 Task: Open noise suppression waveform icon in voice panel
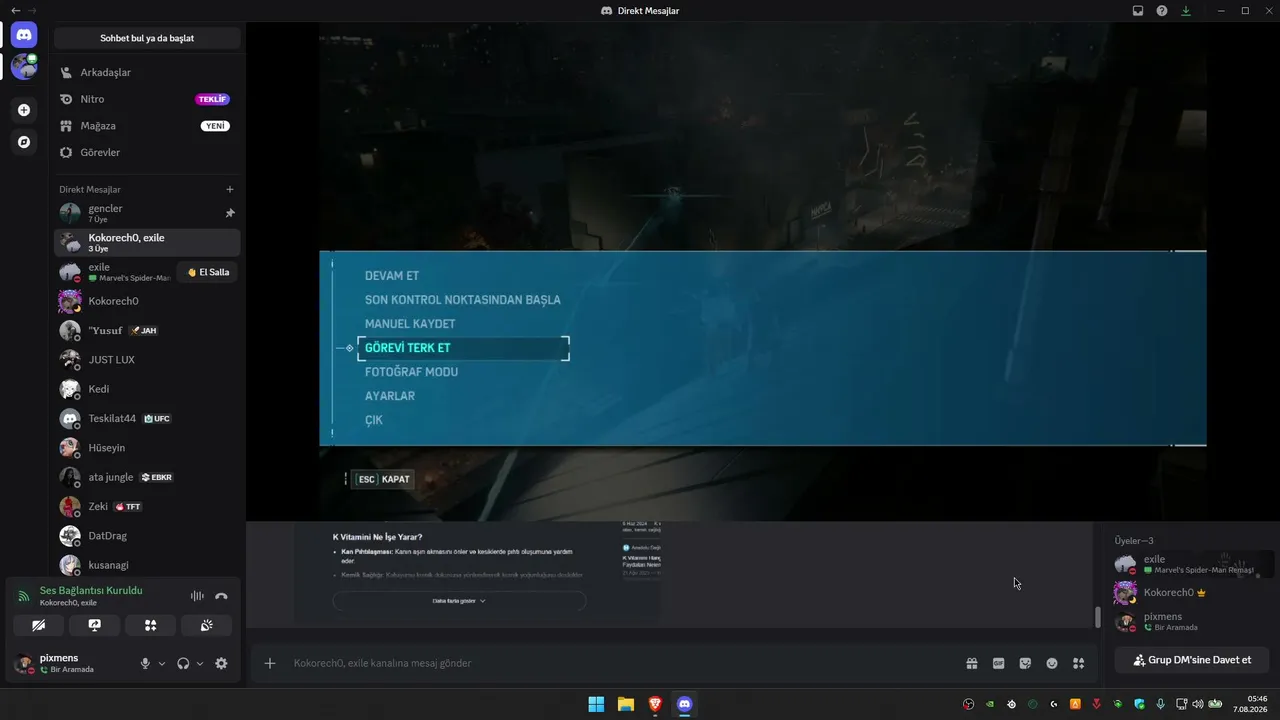(197, 596)
